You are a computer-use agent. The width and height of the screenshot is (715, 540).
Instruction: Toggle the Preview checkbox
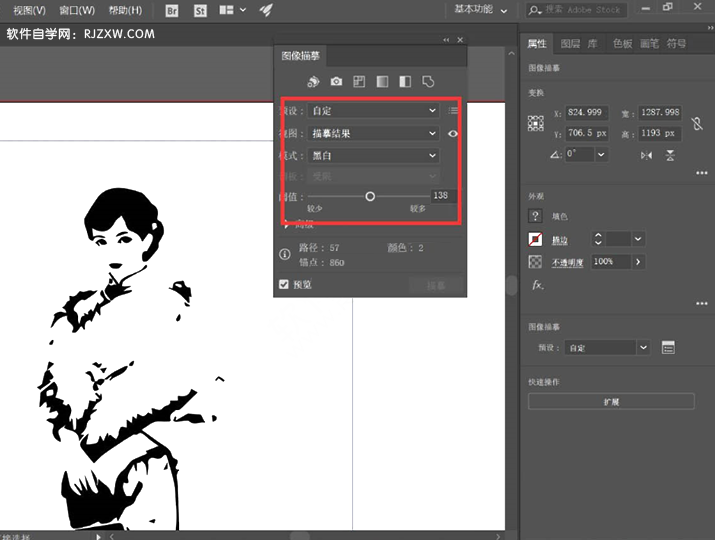tap(284, 284)
